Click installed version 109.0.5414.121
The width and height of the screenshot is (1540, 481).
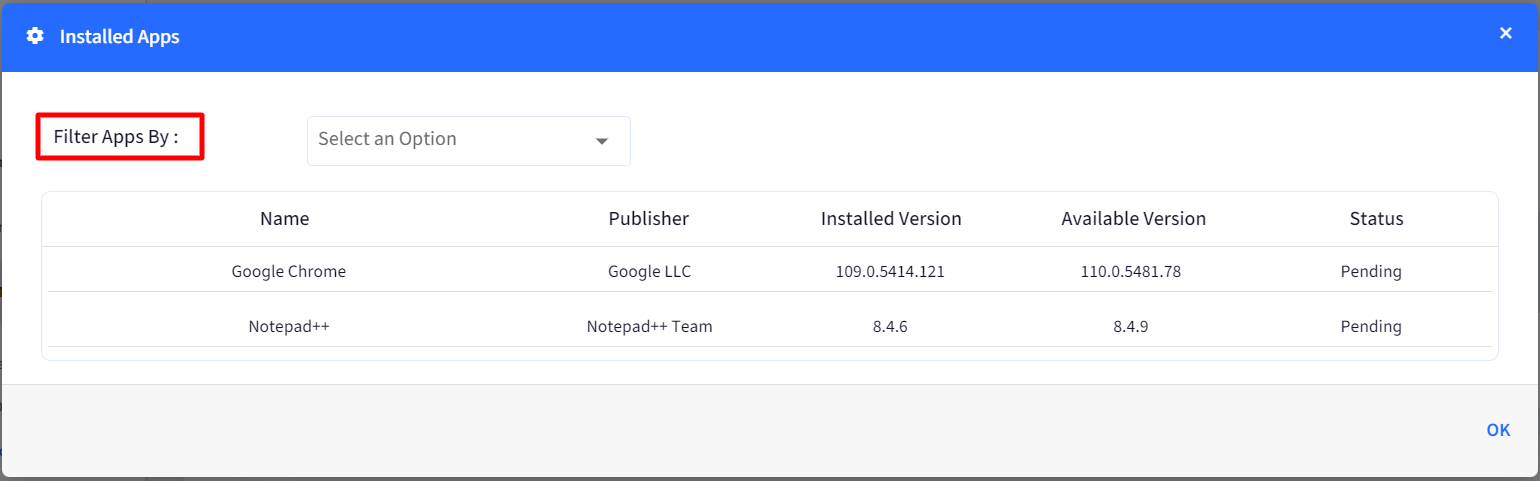pos(890,271)
